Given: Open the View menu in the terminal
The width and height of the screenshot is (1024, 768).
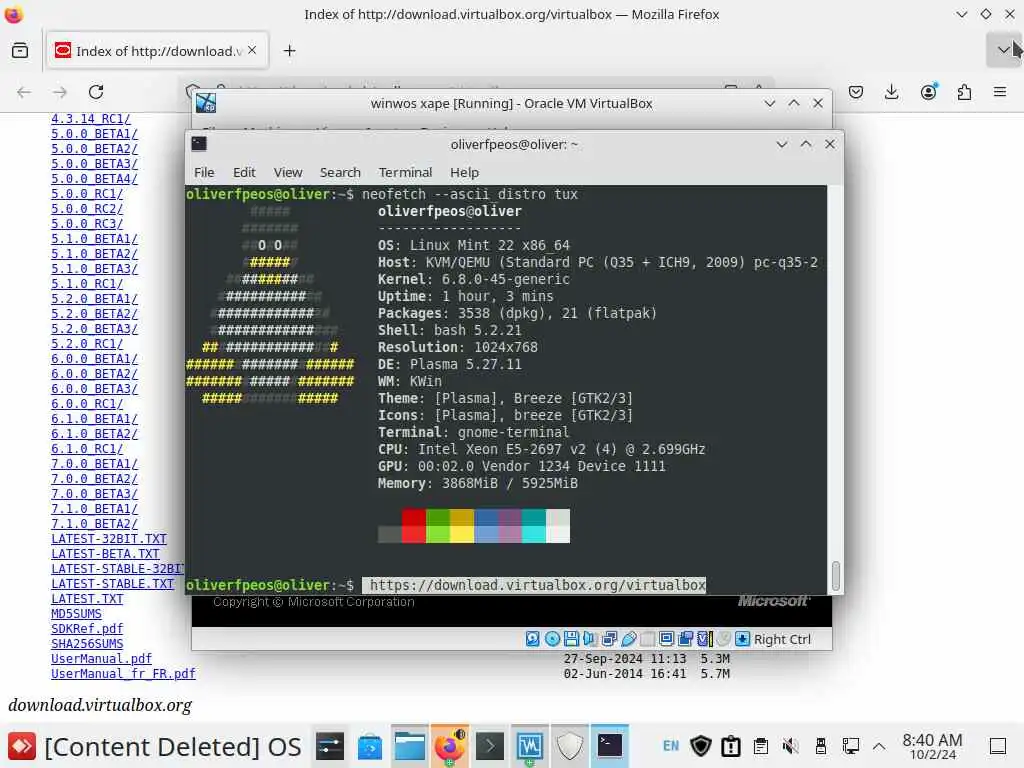Looking at the screenshot, I should tap(288, 172).
